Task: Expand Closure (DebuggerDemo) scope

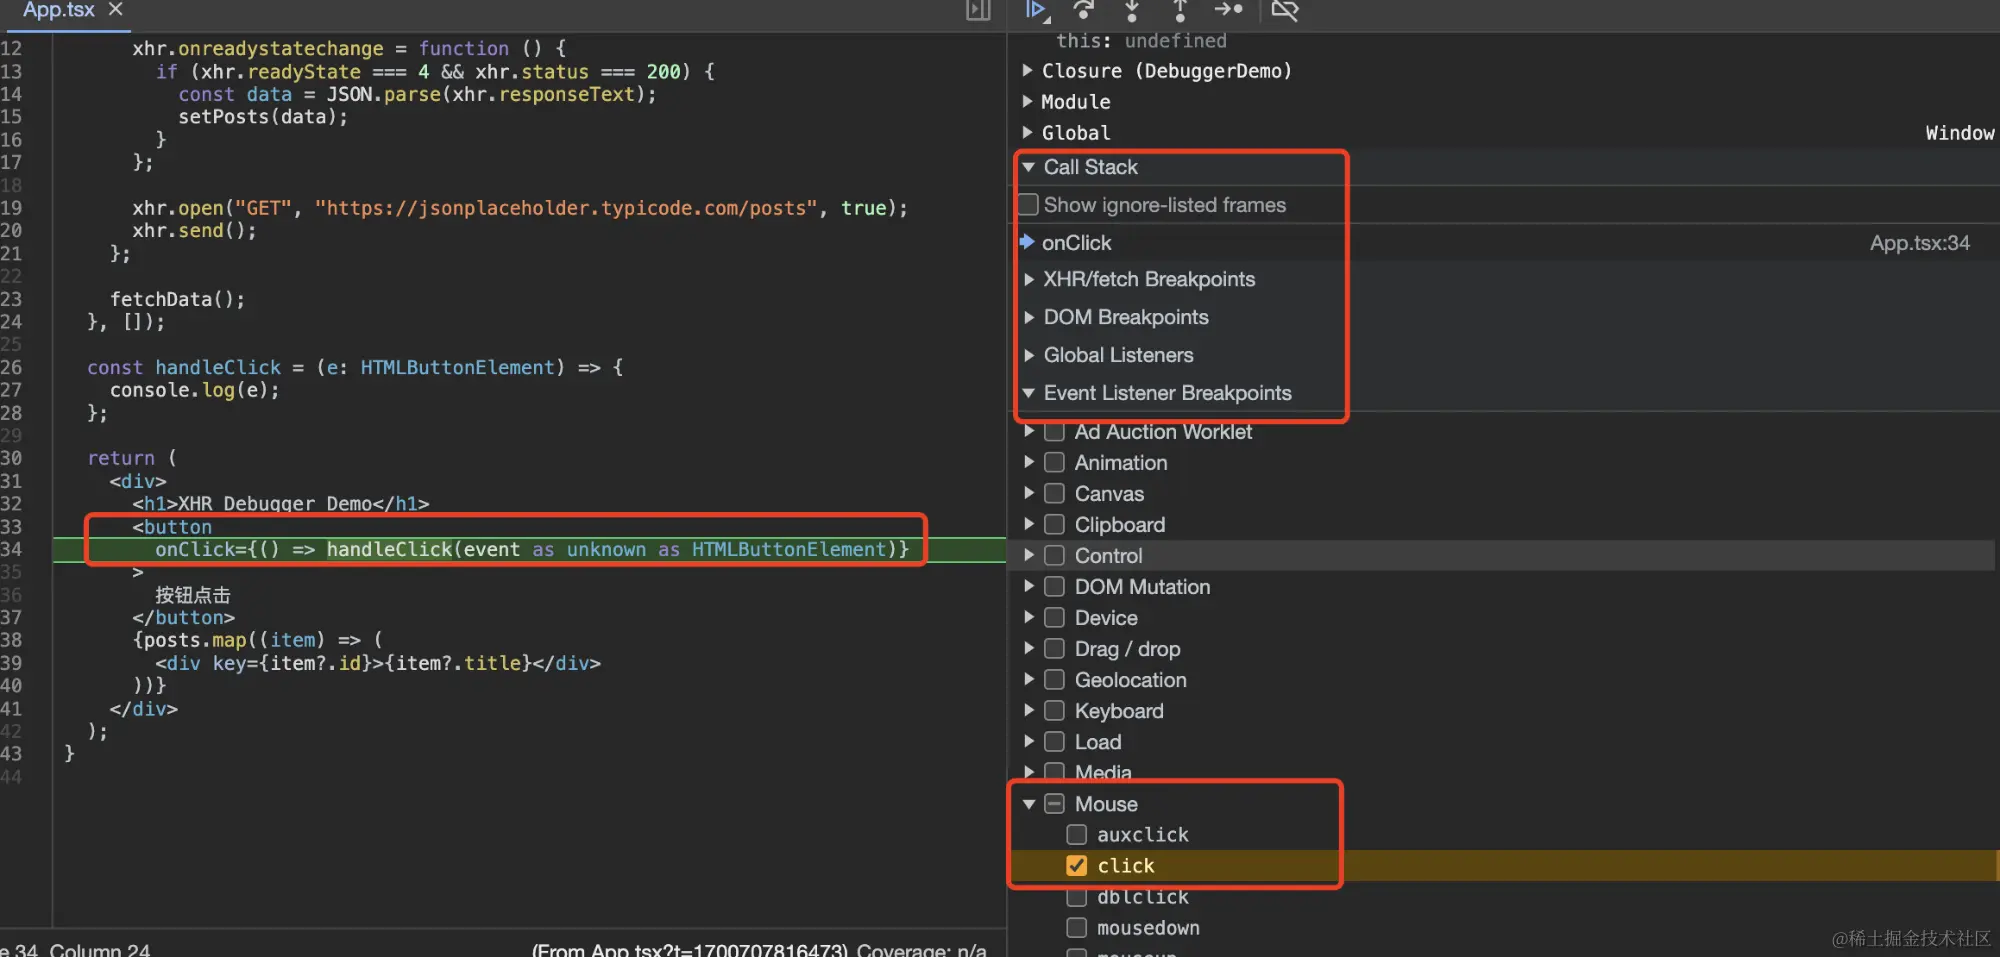Action: 1027,71
